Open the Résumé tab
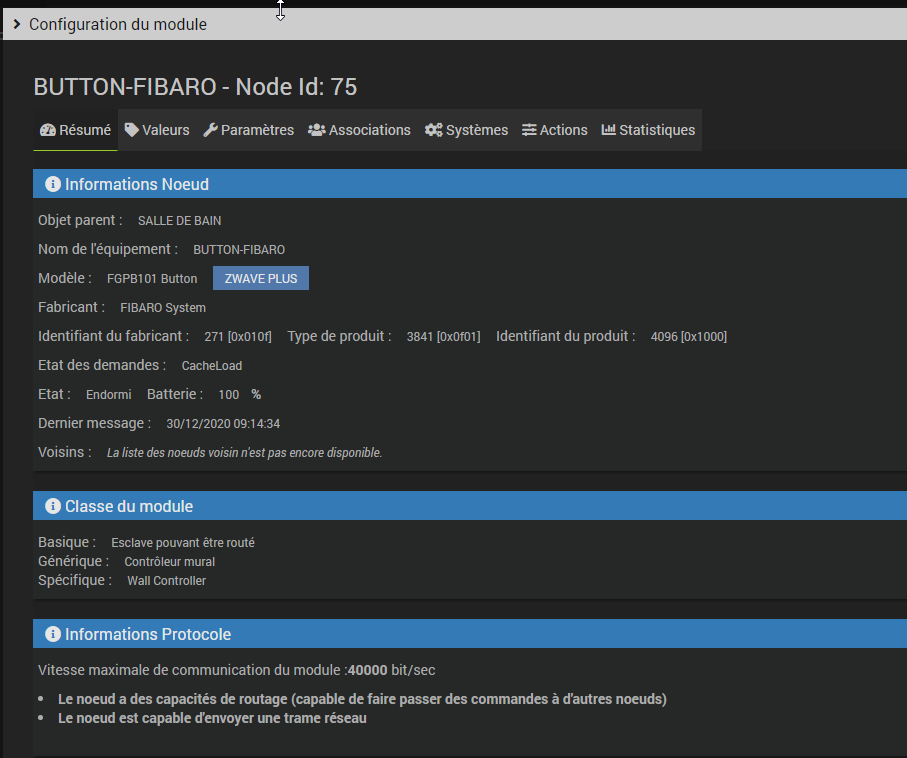 pos(75,130)
